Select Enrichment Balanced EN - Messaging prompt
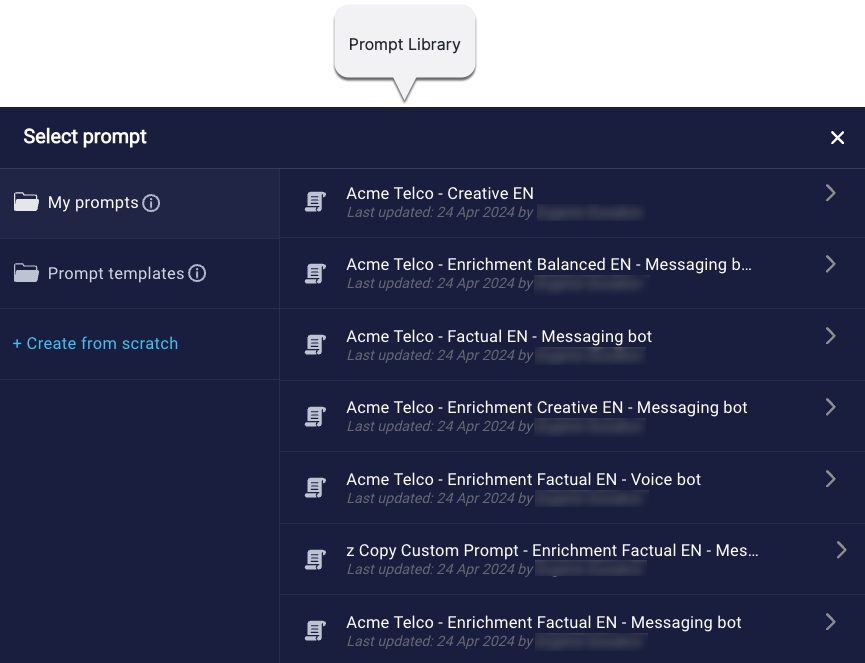This screenshot has width=865, height=663. coord(572,273)
